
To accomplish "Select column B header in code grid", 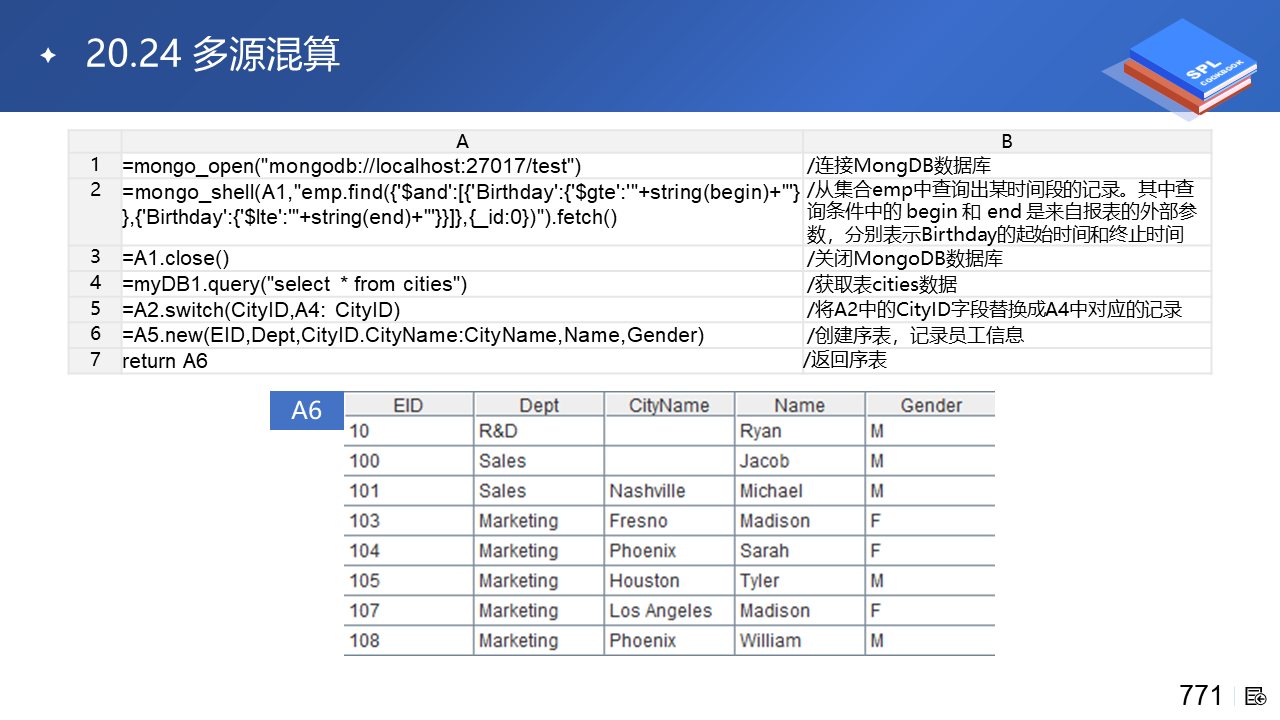I will click(1007, 141).
